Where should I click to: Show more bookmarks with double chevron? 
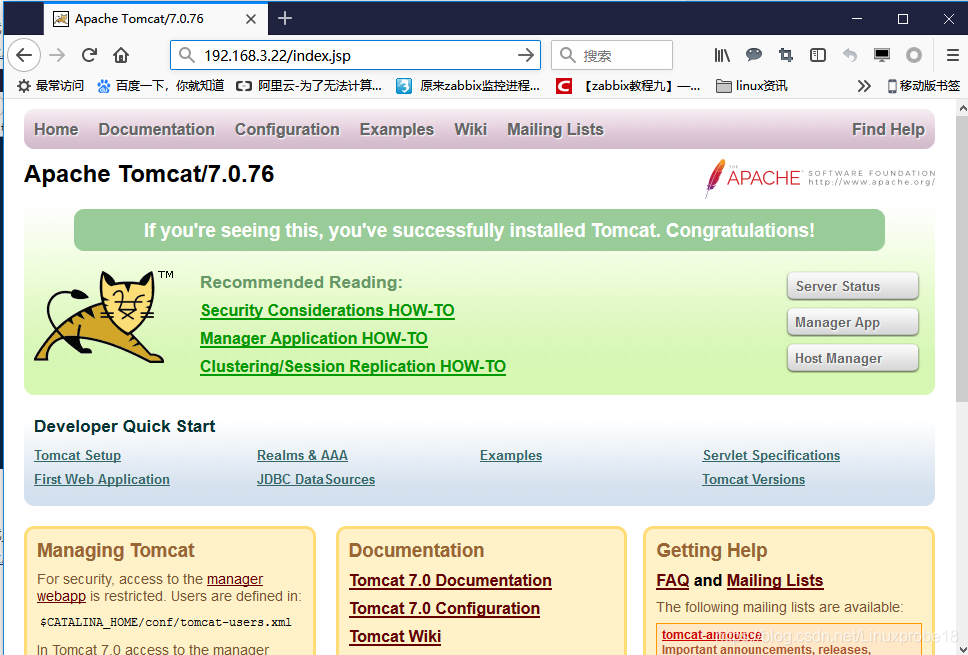(864, 86)
